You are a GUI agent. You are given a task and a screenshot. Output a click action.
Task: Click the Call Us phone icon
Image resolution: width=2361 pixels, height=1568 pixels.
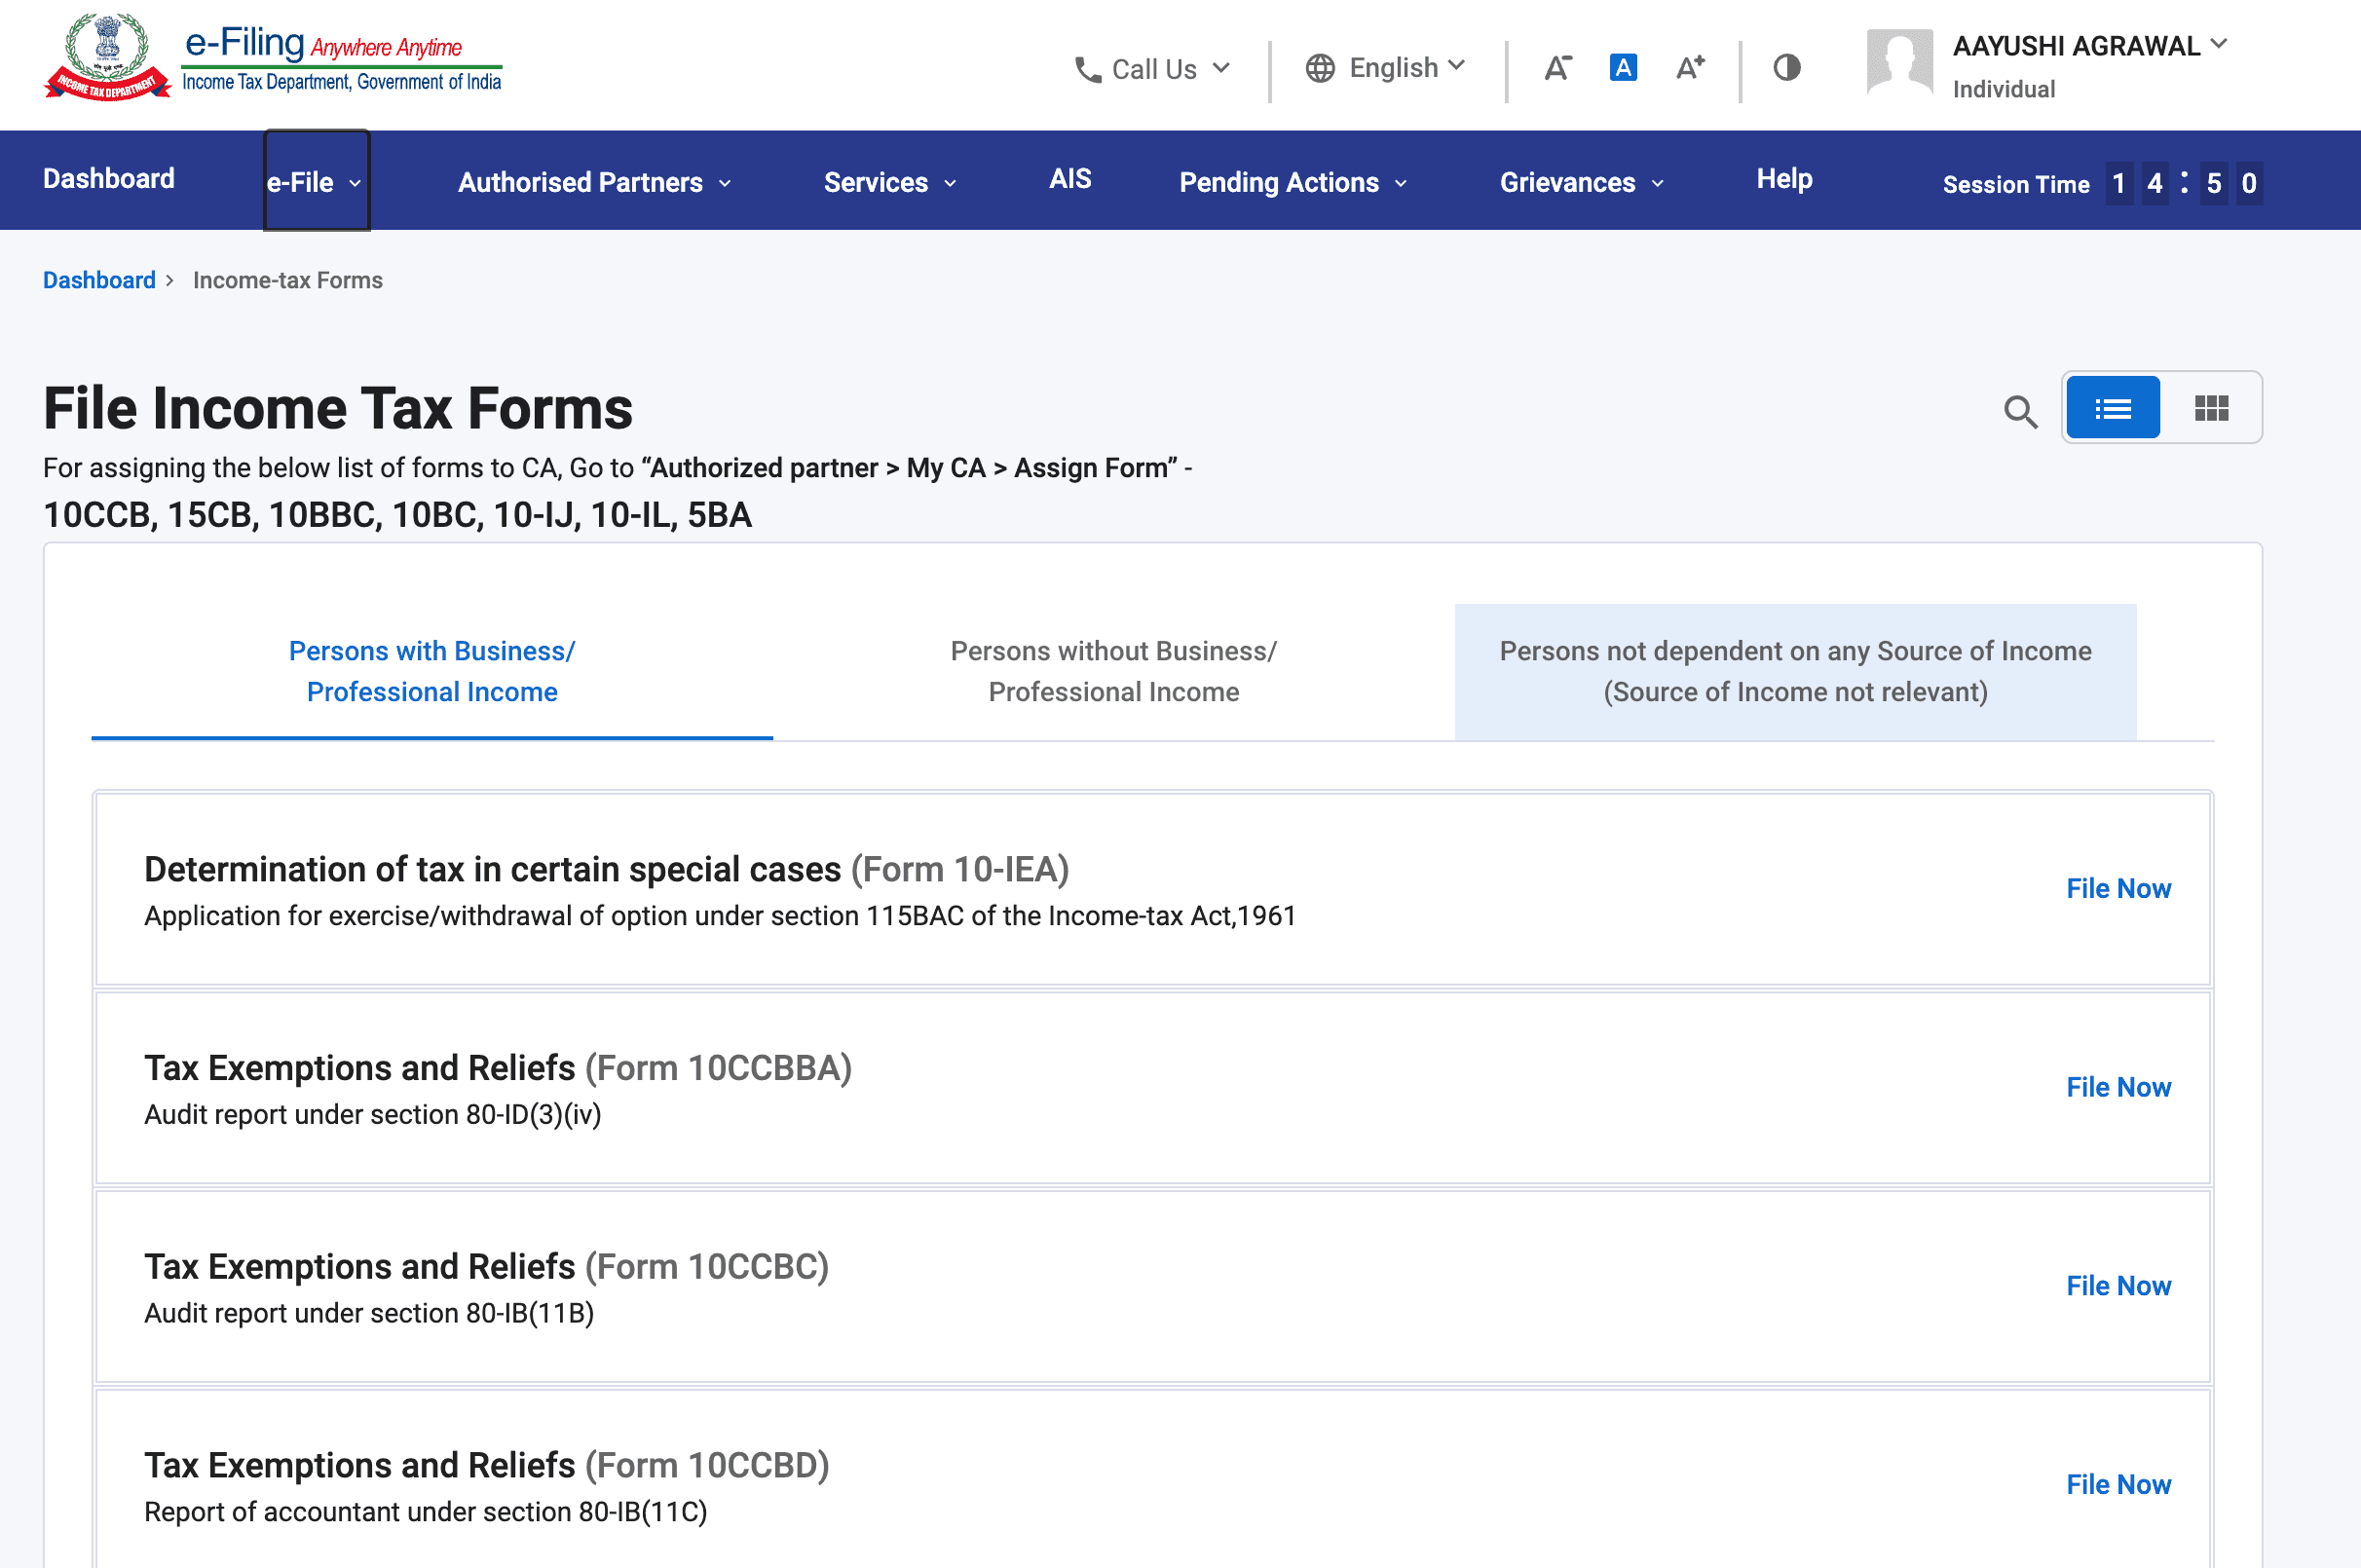(1087, 69)
